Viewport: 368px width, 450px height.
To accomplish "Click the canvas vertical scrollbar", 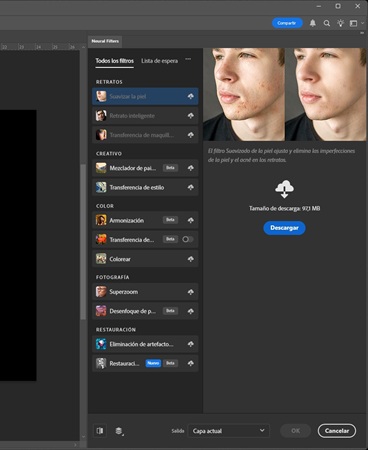I will (83, 242).
